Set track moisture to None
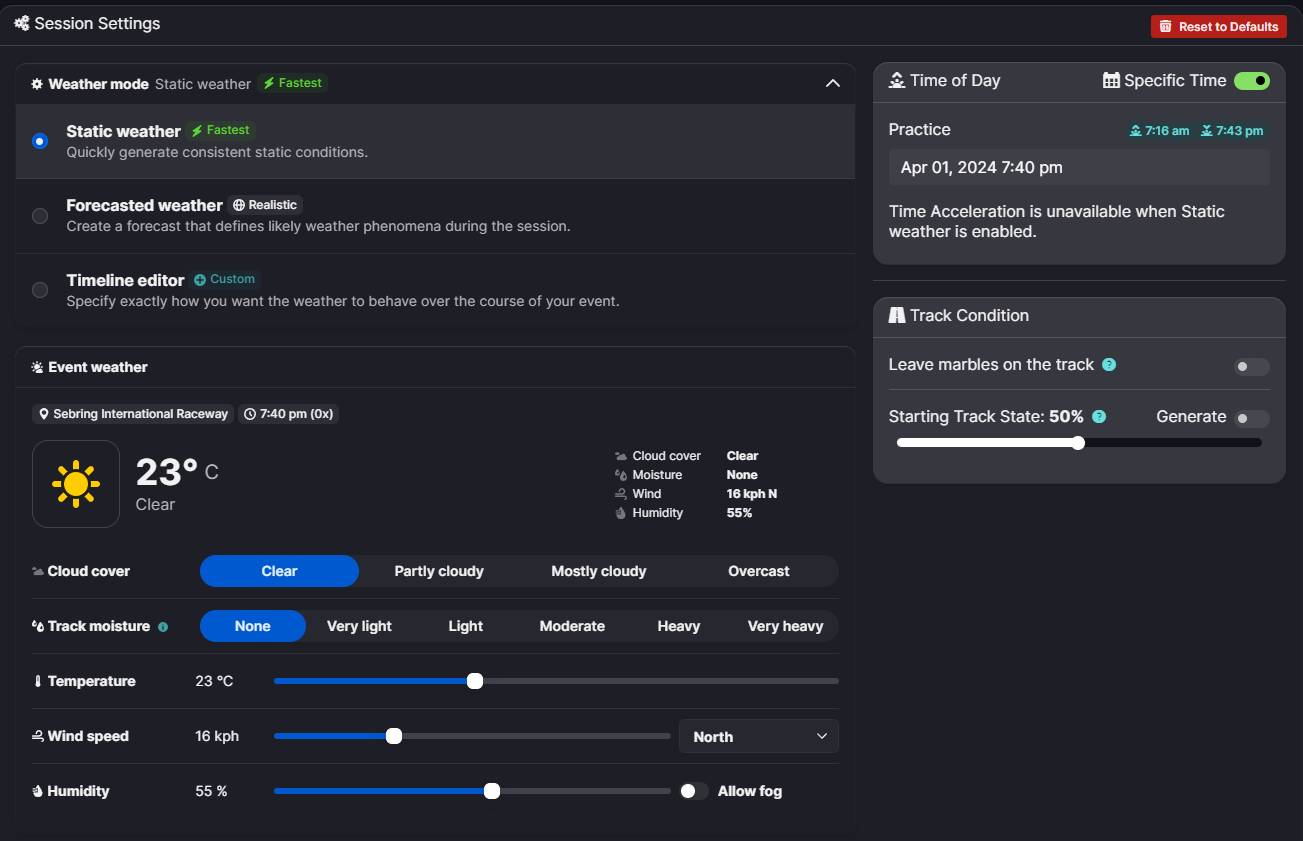Image resolution: width=1303 pixels, height=841 pixels. 253,626
